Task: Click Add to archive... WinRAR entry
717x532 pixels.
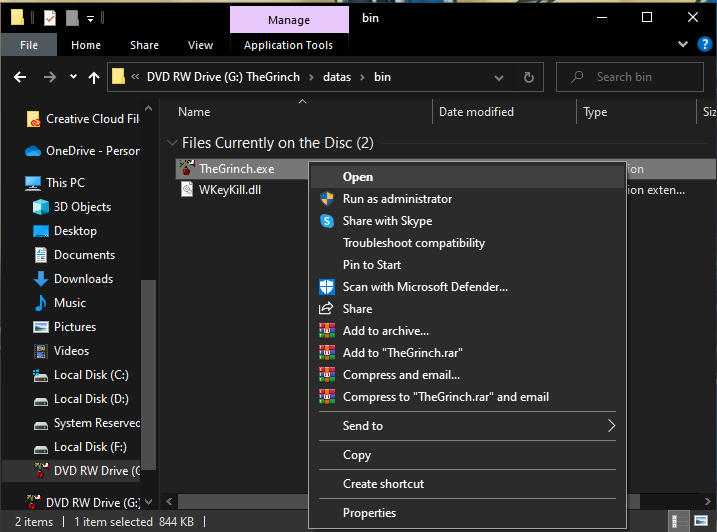Action: (x=467, y=331)
